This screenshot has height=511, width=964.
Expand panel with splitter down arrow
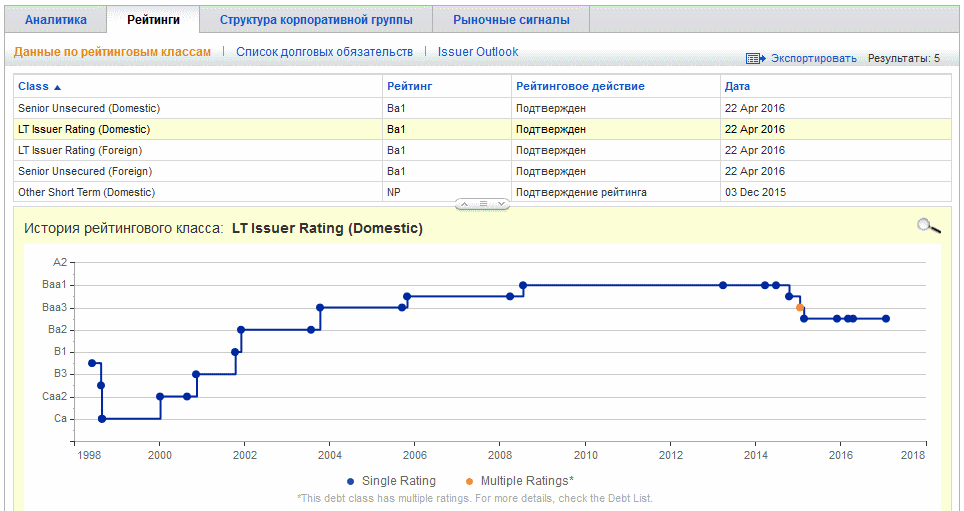502,204
